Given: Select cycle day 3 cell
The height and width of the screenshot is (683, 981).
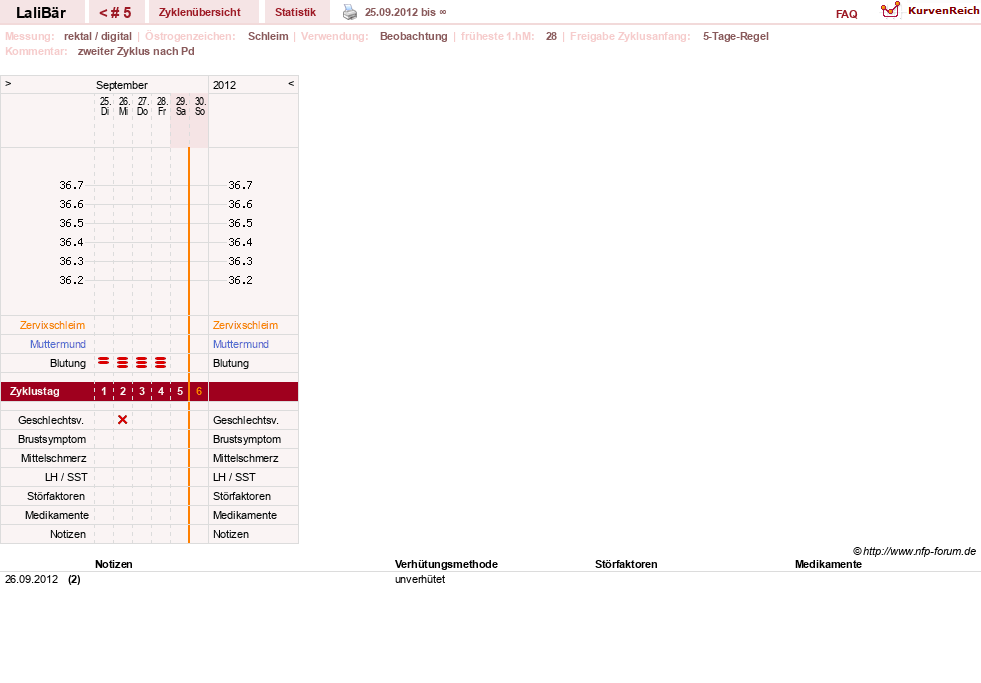Looking at the screenshot, I should (142, 392).
